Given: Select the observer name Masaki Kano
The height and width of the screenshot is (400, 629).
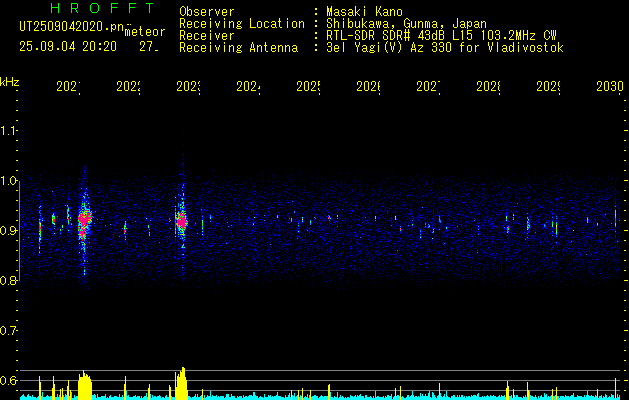Looking at the screenshot, I should pyautogui.click(x=364, y=12).
